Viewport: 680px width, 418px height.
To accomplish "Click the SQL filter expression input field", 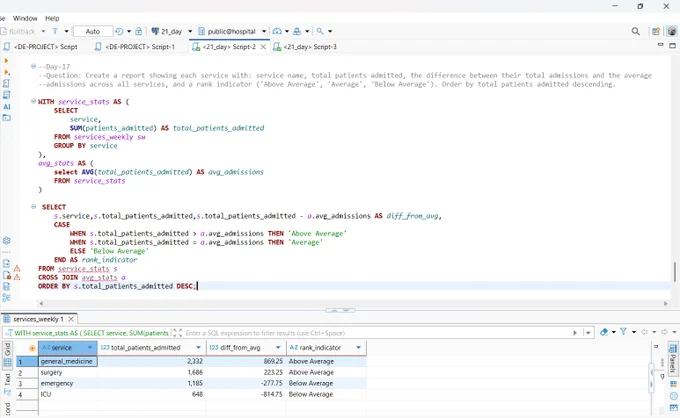I will coord(377,333).
